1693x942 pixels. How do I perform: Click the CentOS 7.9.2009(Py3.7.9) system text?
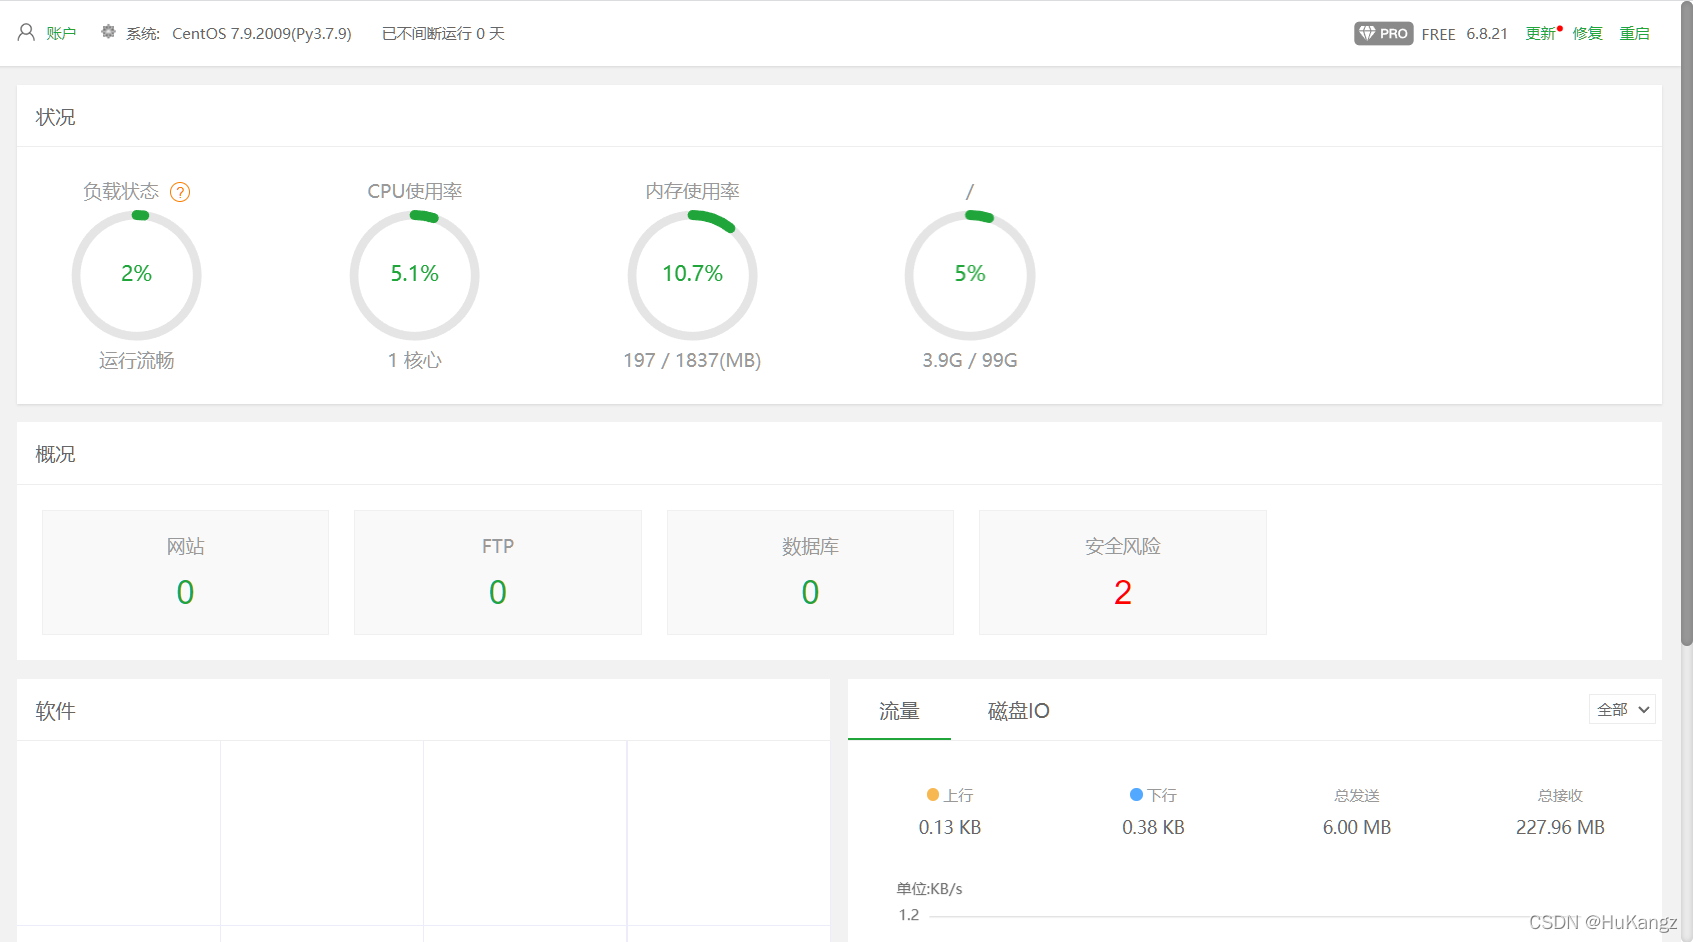click(262, 34)
